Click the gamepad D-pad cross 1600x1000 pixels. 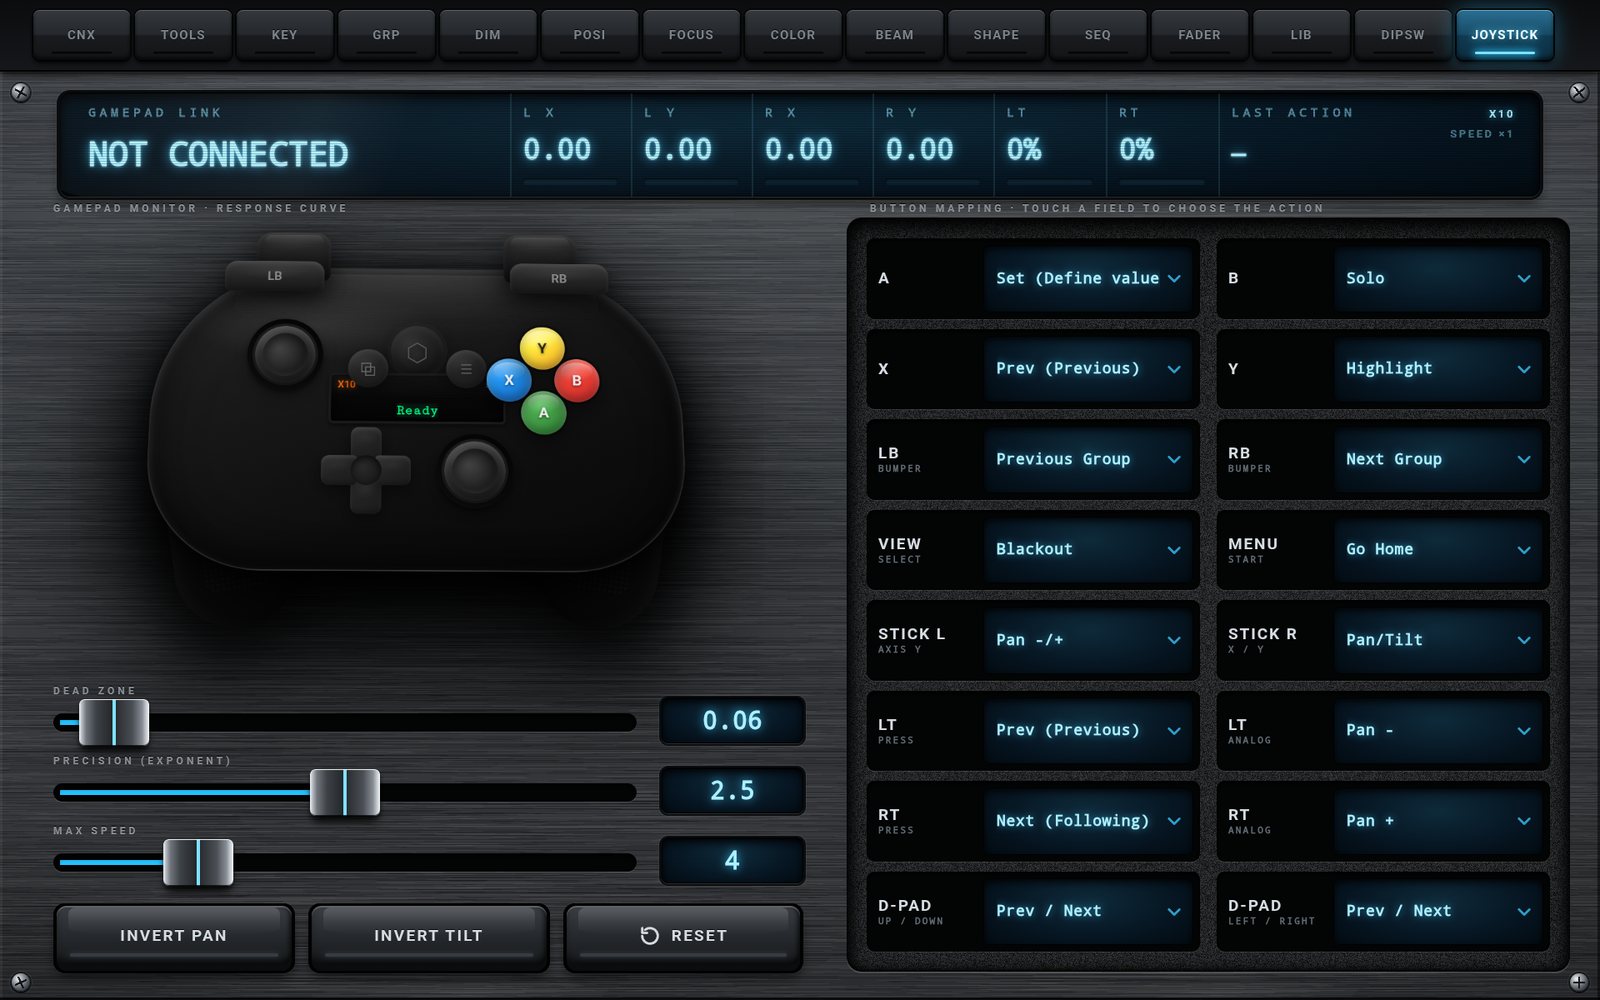tap(366, 470)
